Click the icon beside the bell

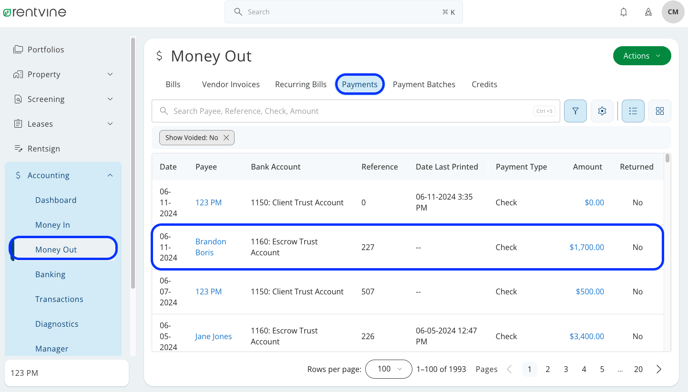[648, 12]
